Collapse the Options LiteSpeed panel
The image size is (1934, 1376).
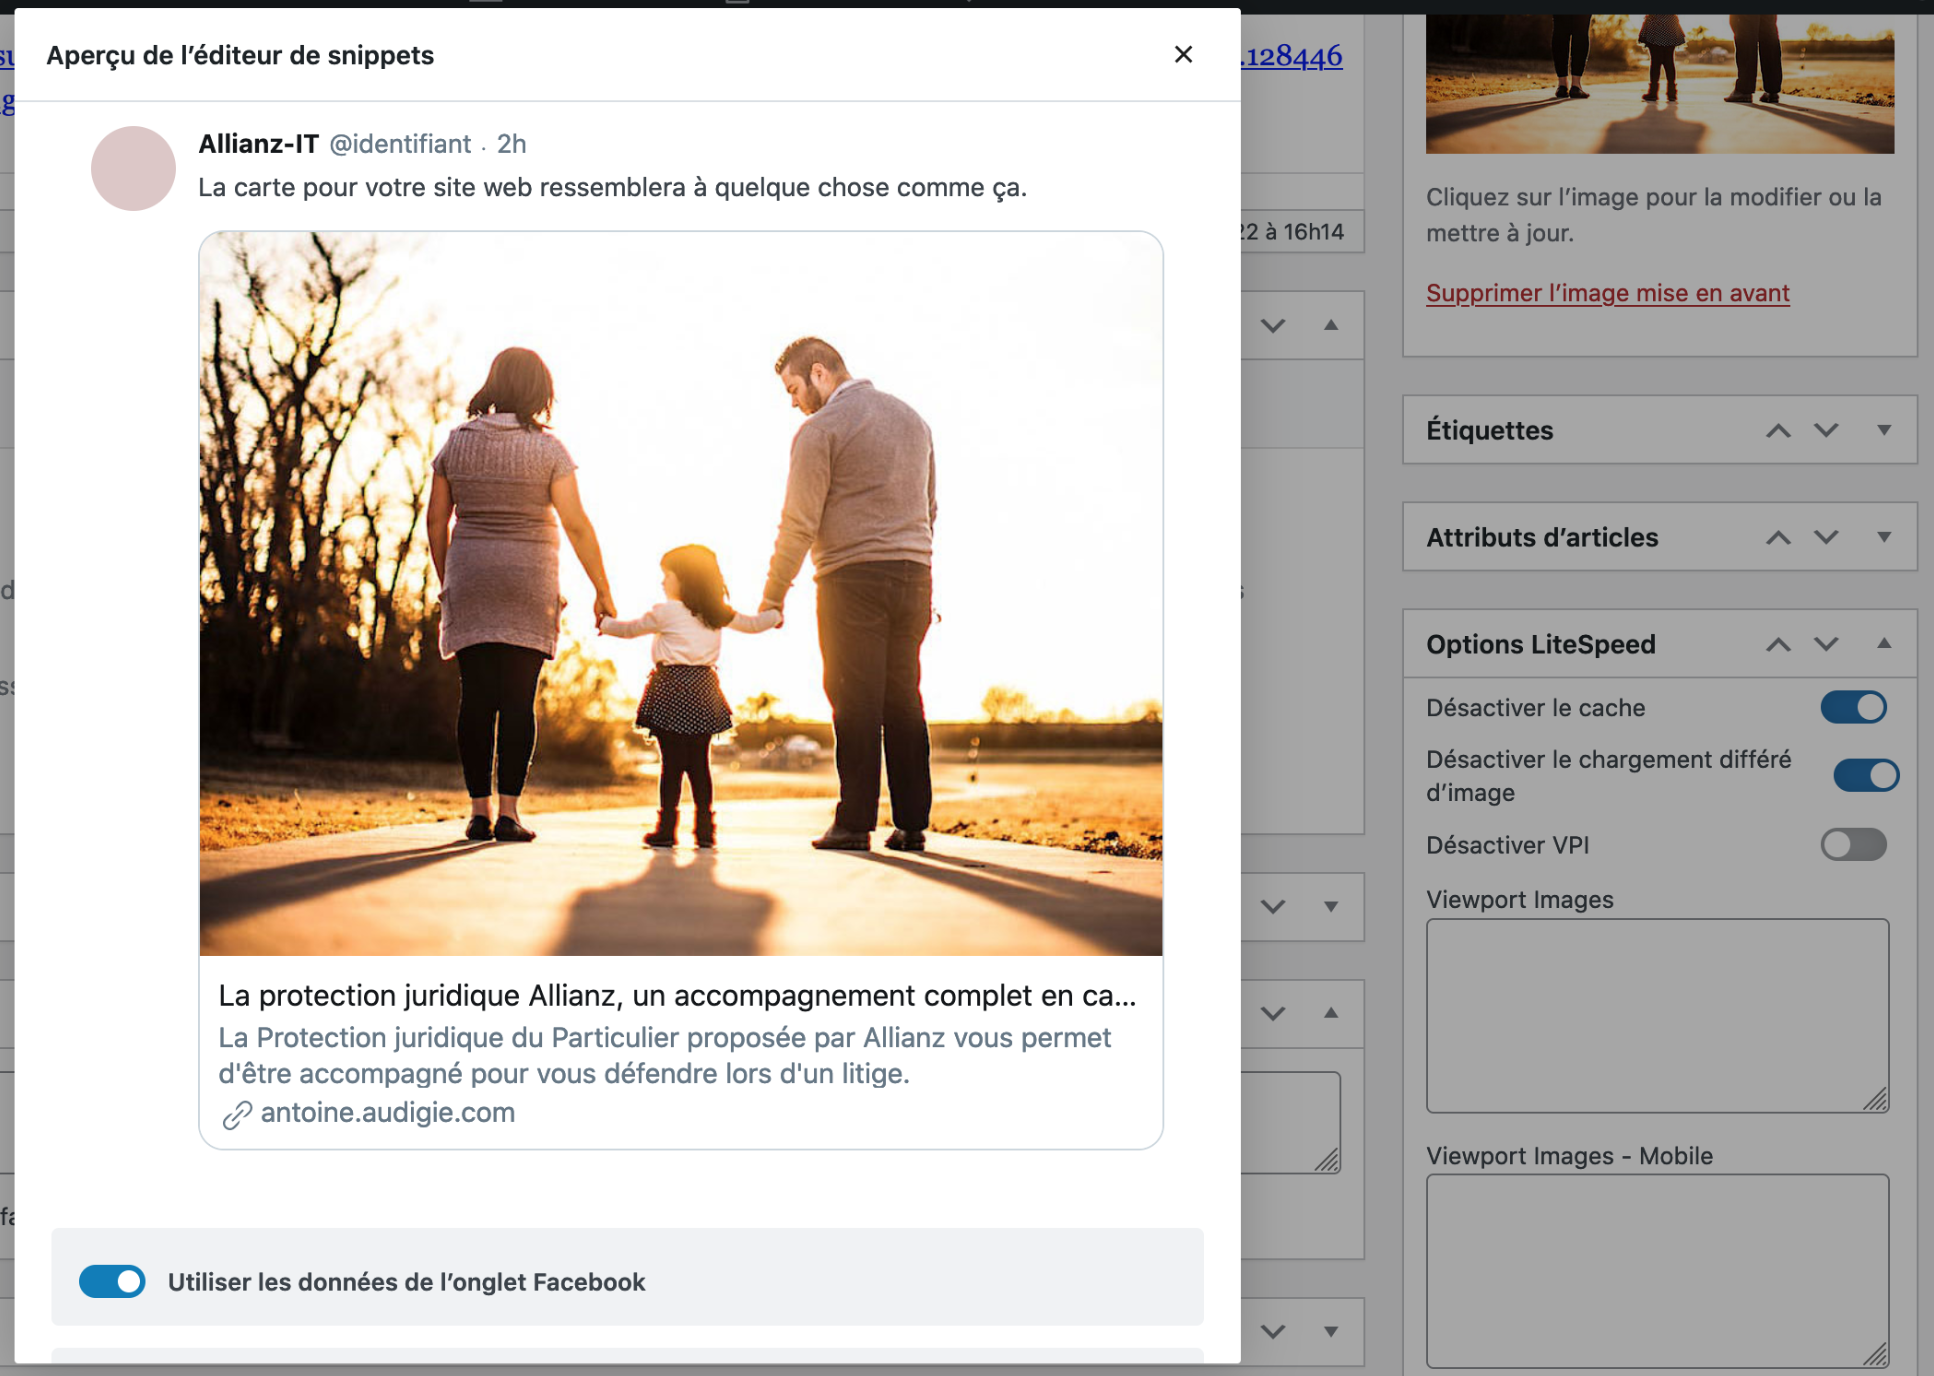pyautogui.click(x=1884, y=644)
